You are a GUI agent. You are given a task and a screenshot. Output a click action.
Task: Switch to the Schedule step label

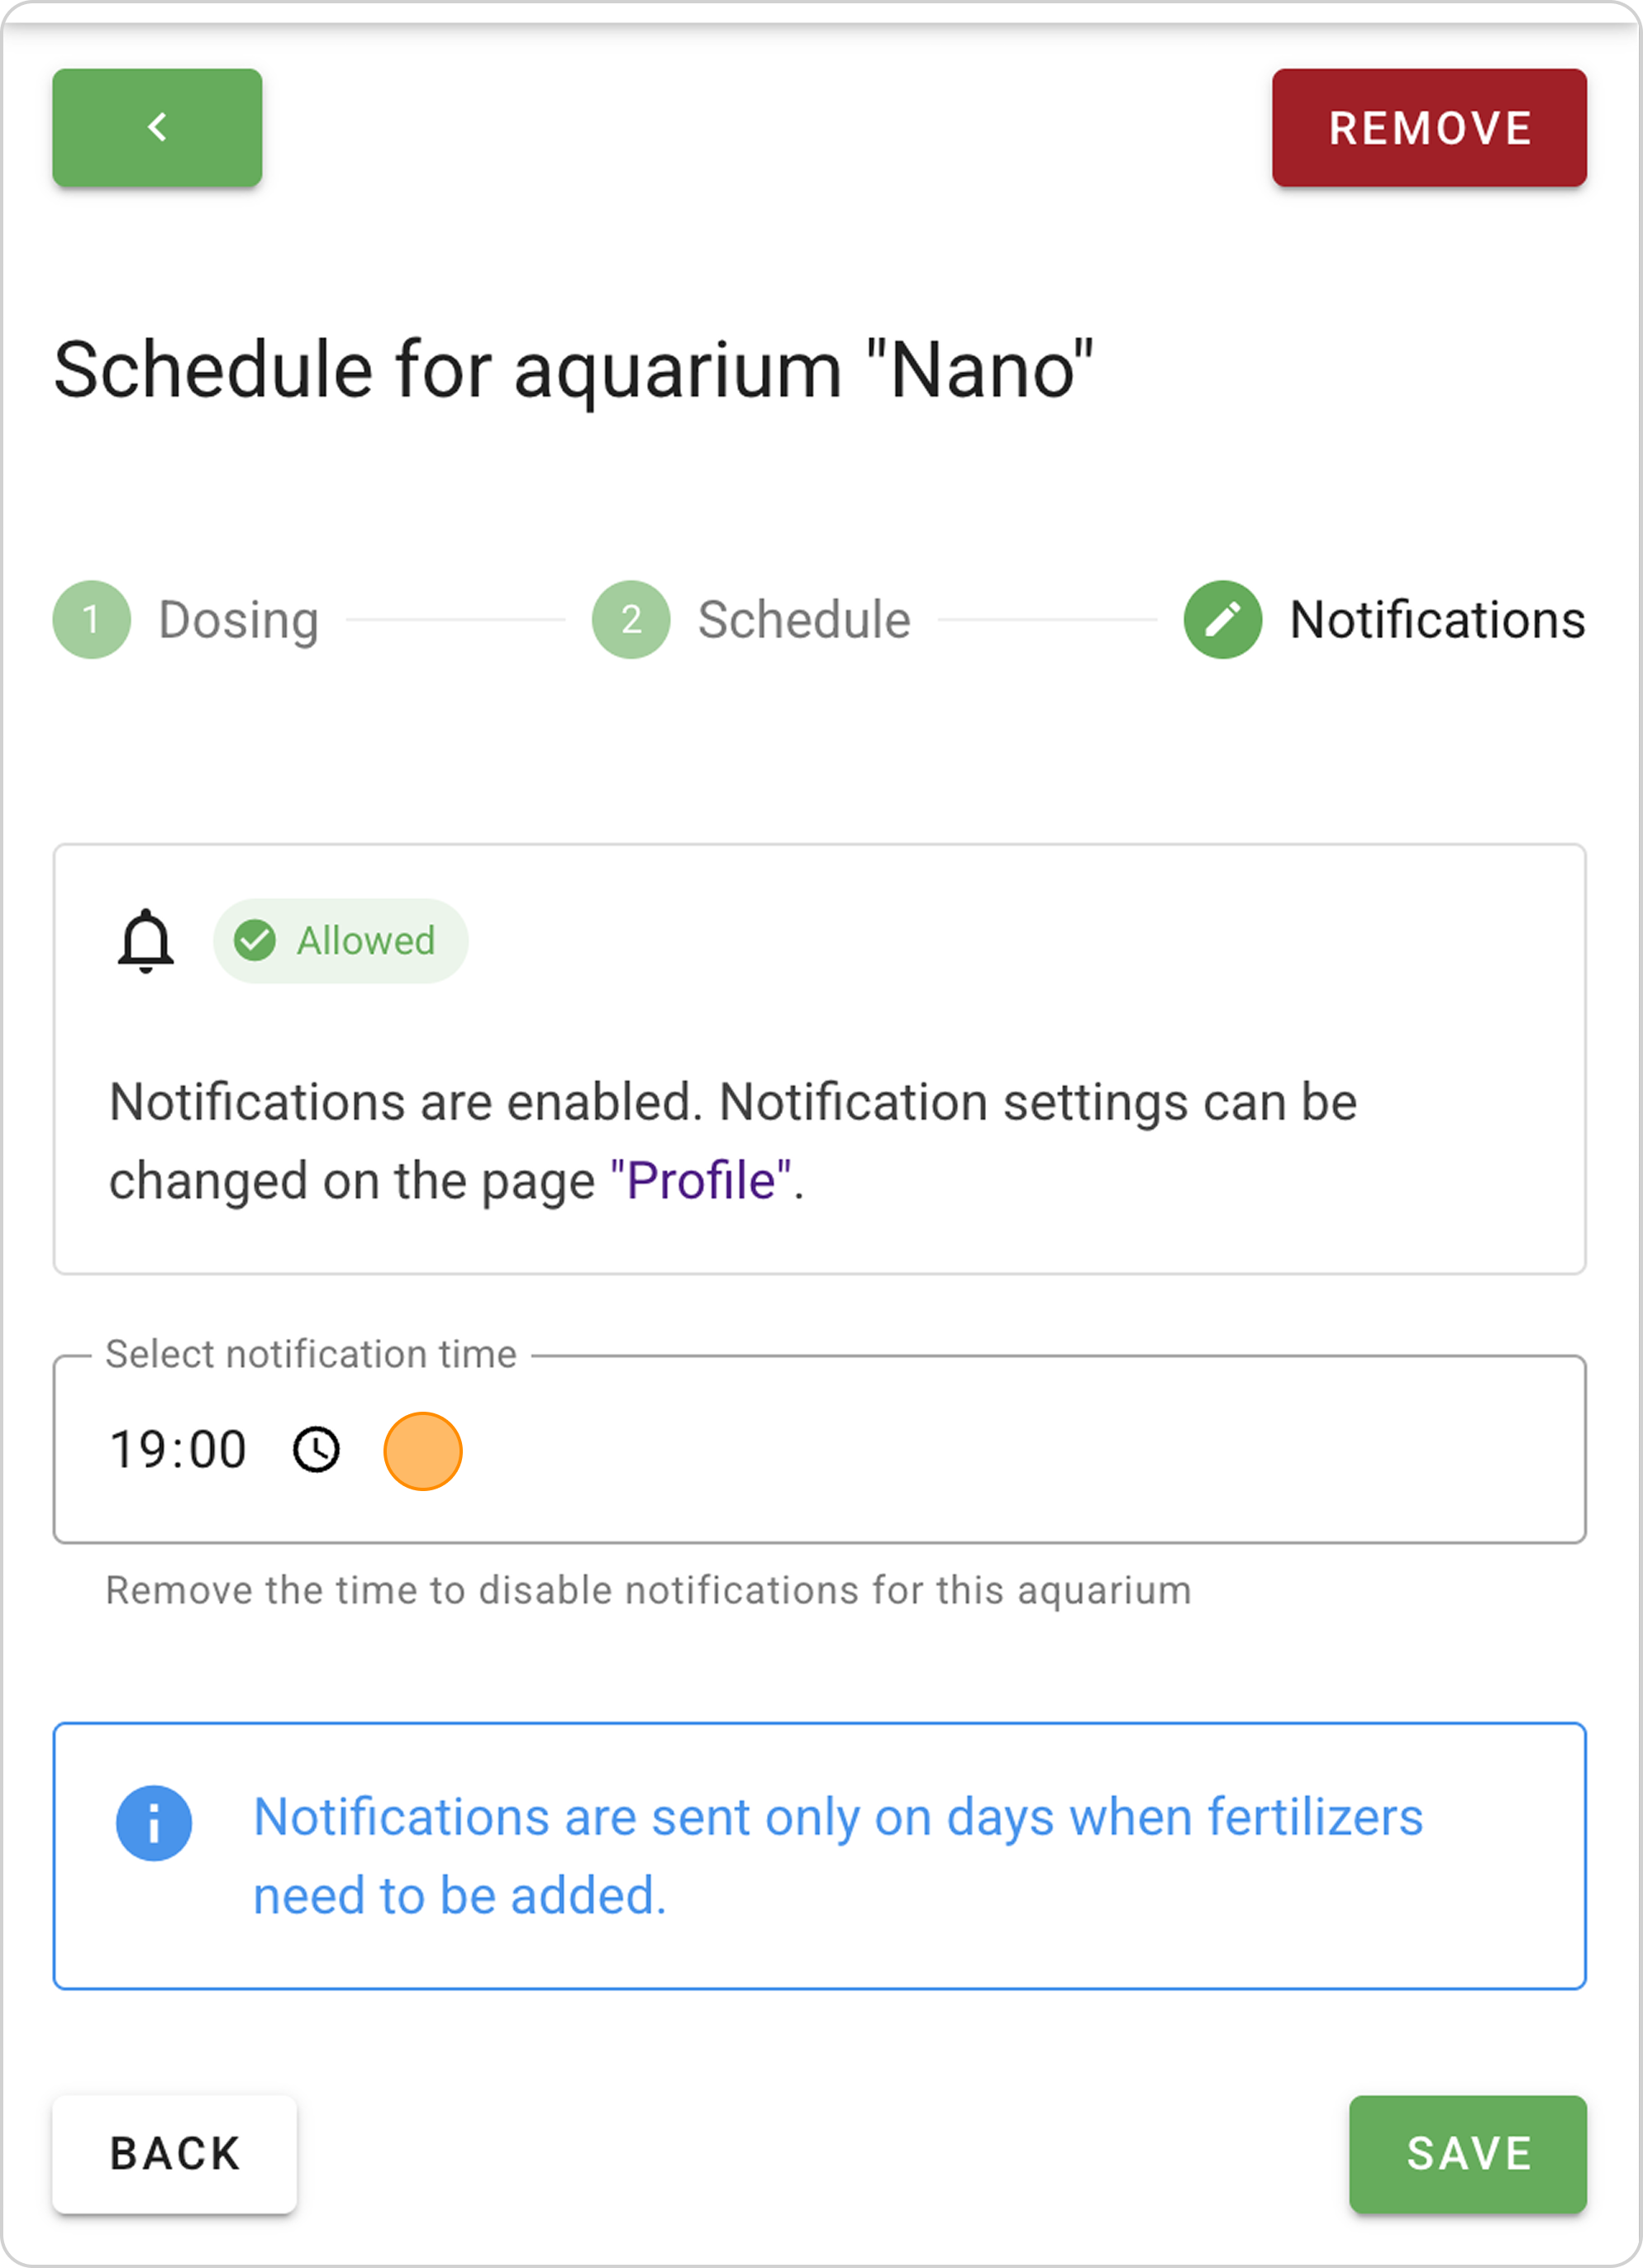(803, 620)
